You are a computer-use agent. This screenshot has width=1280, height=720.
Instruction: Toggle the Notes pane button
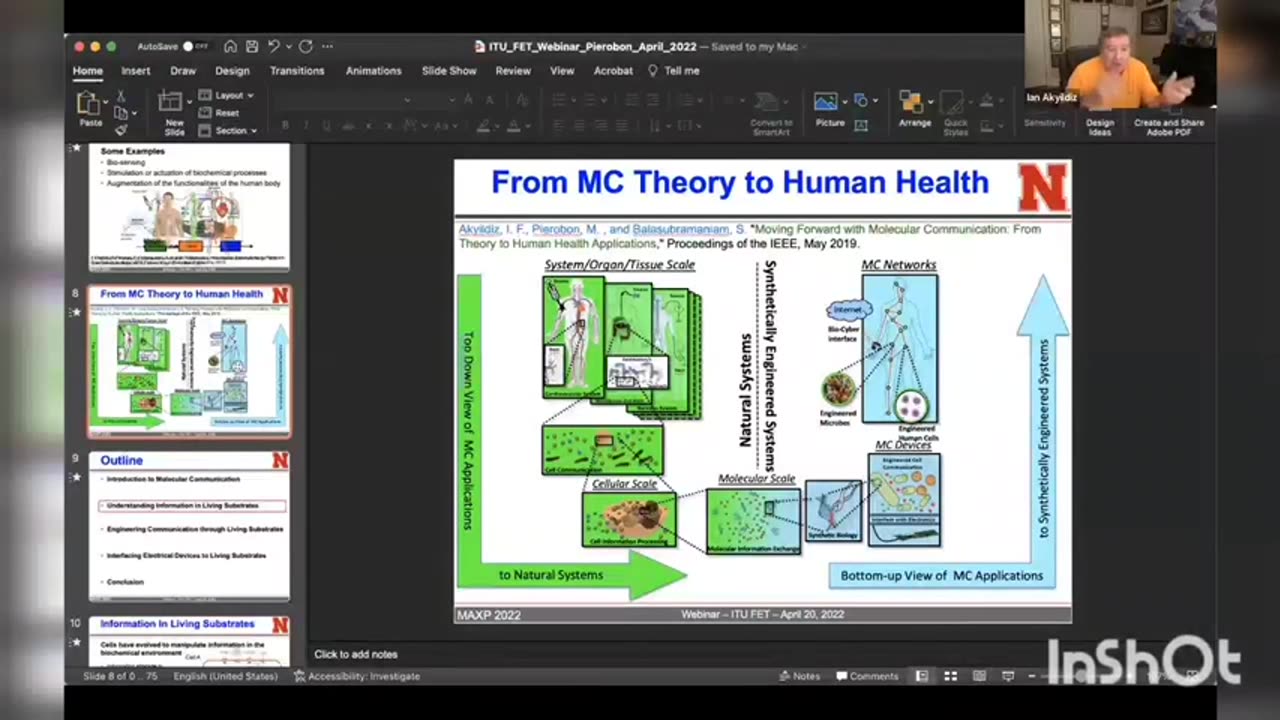click(x=800, y=676)
